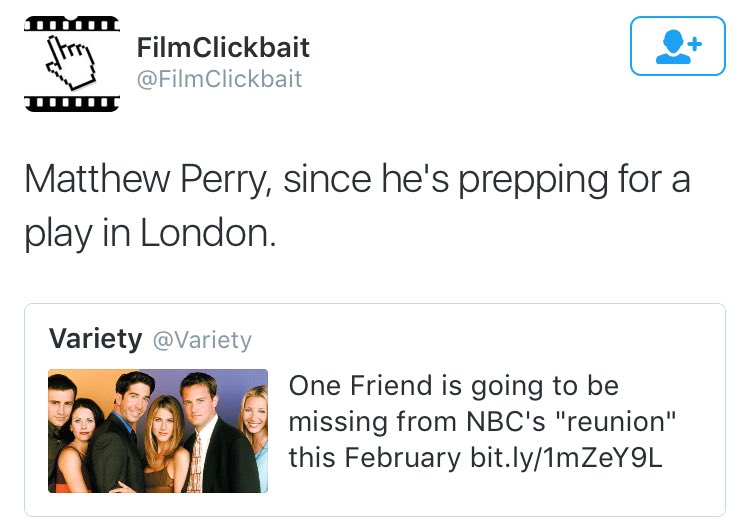743x517 pixels.
Task: Follow the bit.ly/1mZeY9L link
Action: (x=566, y=457)
